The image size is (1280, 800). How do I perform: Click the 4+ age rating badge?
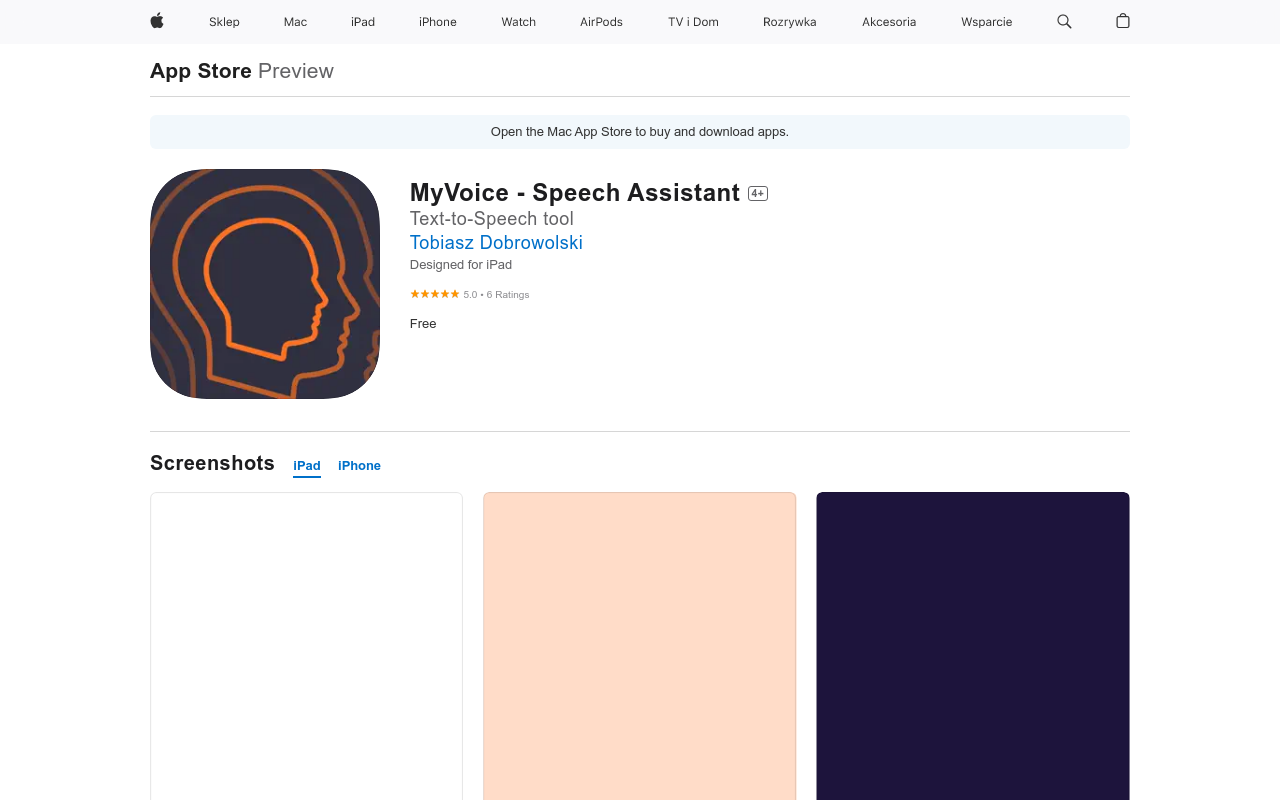pyautogui.click(x=758, y=194)
